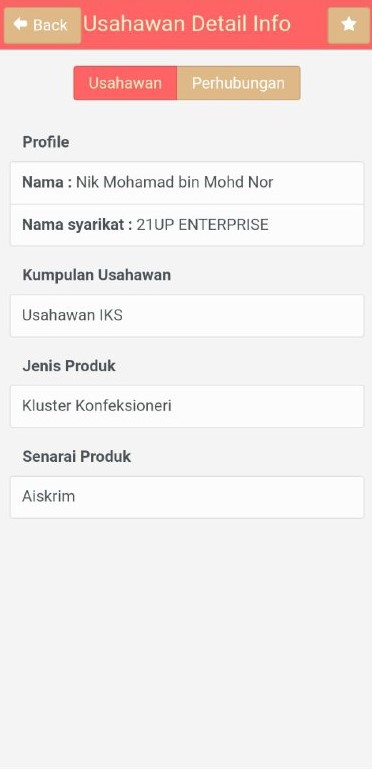This screenshot has width=372, height=769.
Task: Tap the star favorite icon
Action: point(348,25)
